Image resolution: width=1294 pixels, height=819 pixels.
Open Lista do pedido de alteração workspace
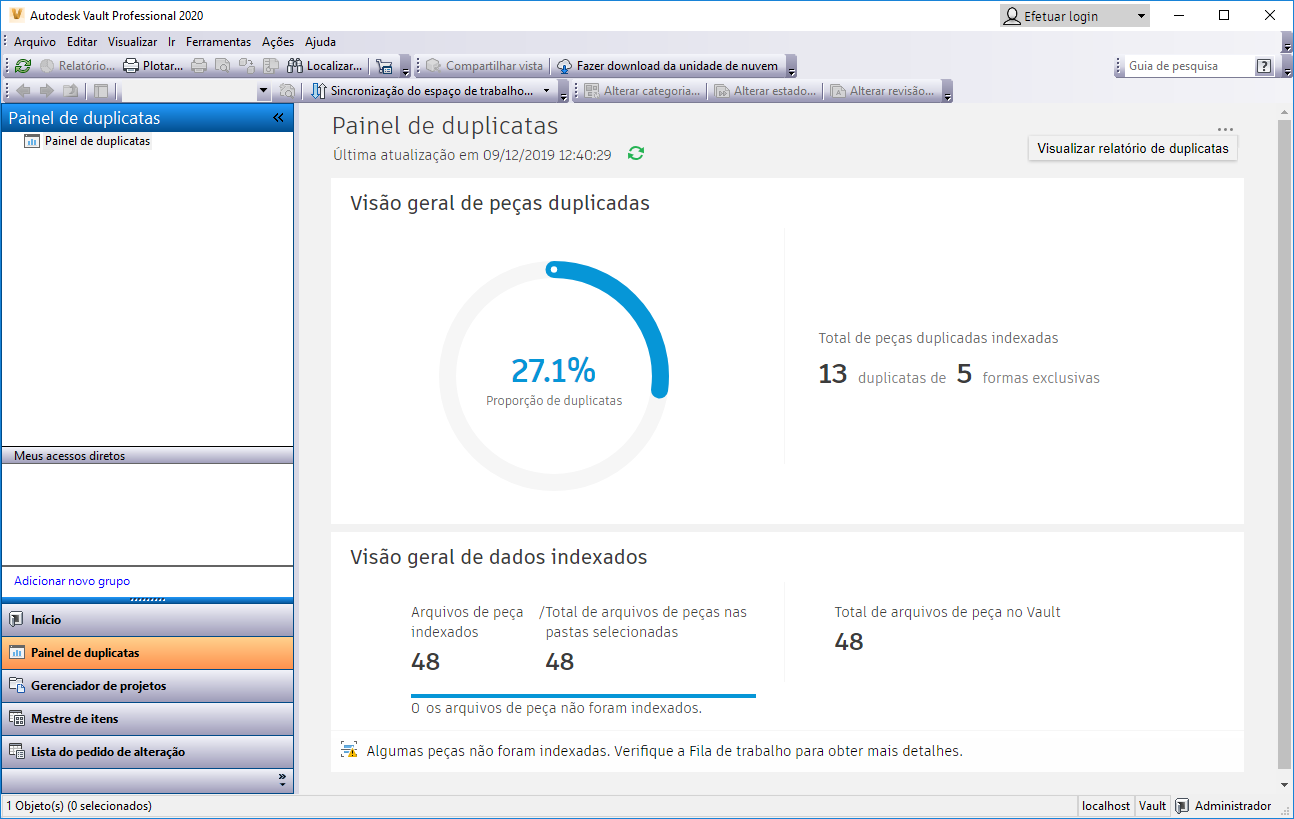tap(147, 752)
